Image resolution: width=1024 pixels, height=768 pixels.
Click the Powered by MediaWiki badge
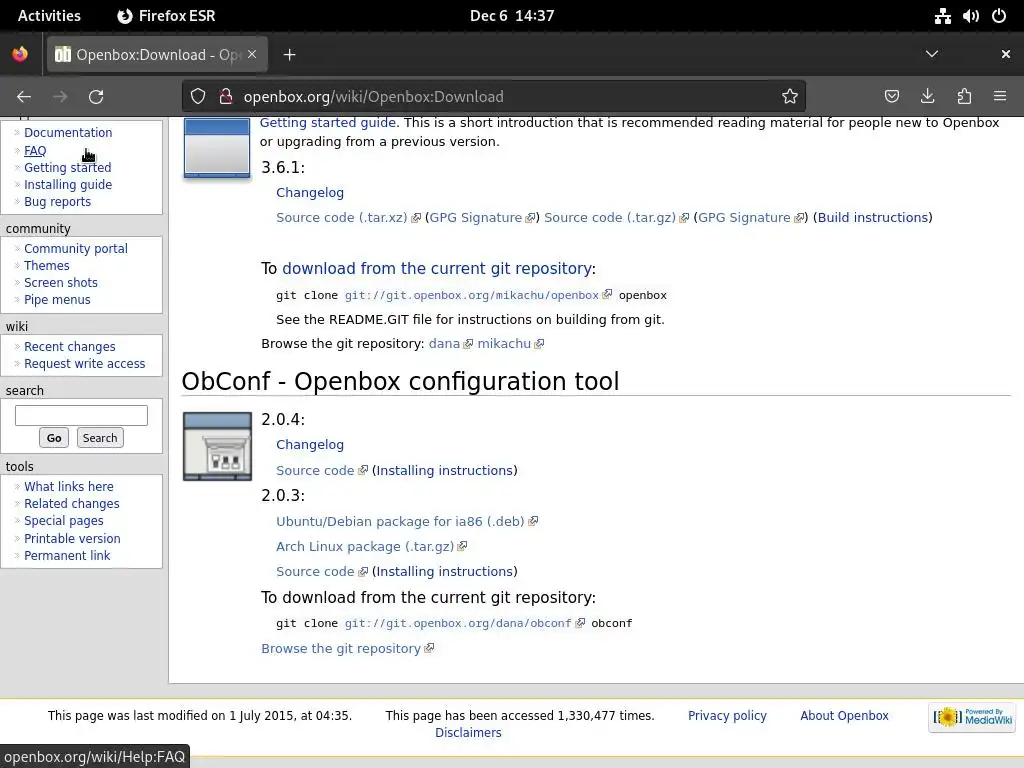[972, 717]
